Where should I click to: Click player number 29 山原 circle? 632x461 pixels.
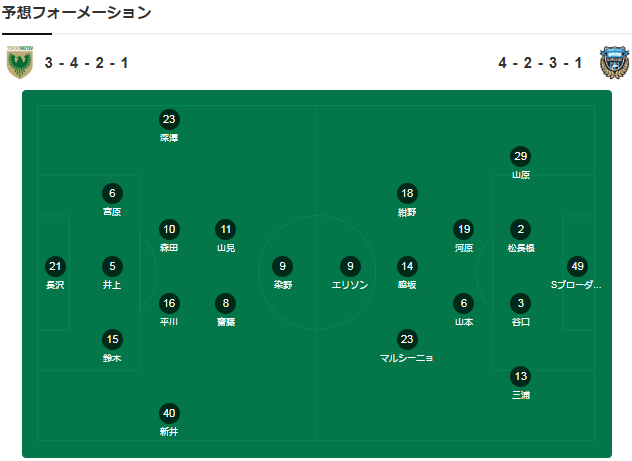point(520,156)
